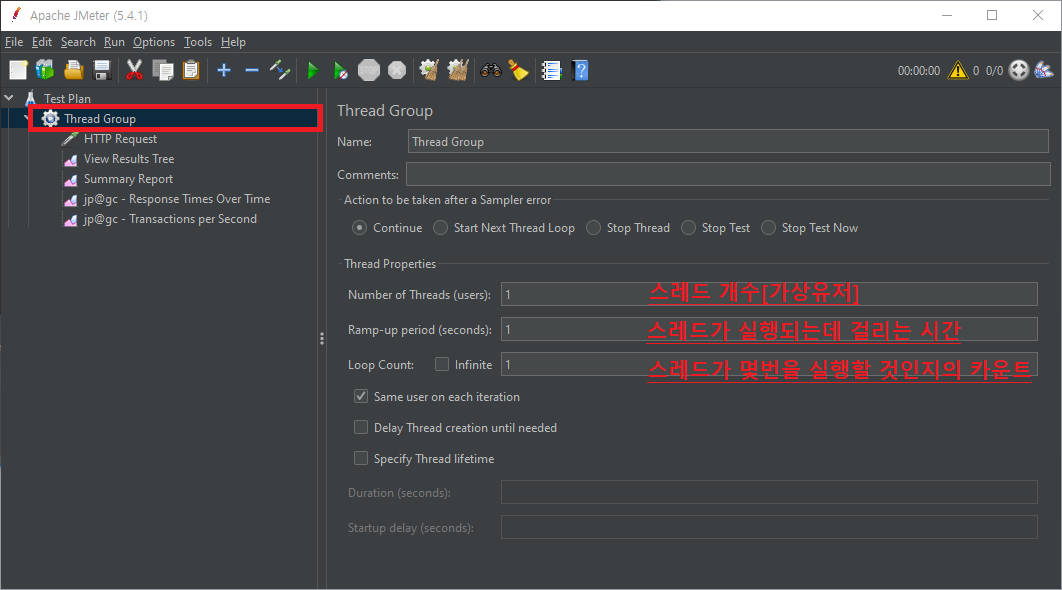
Task: Click Start no pauses icon
Action: tap(341, 70)
